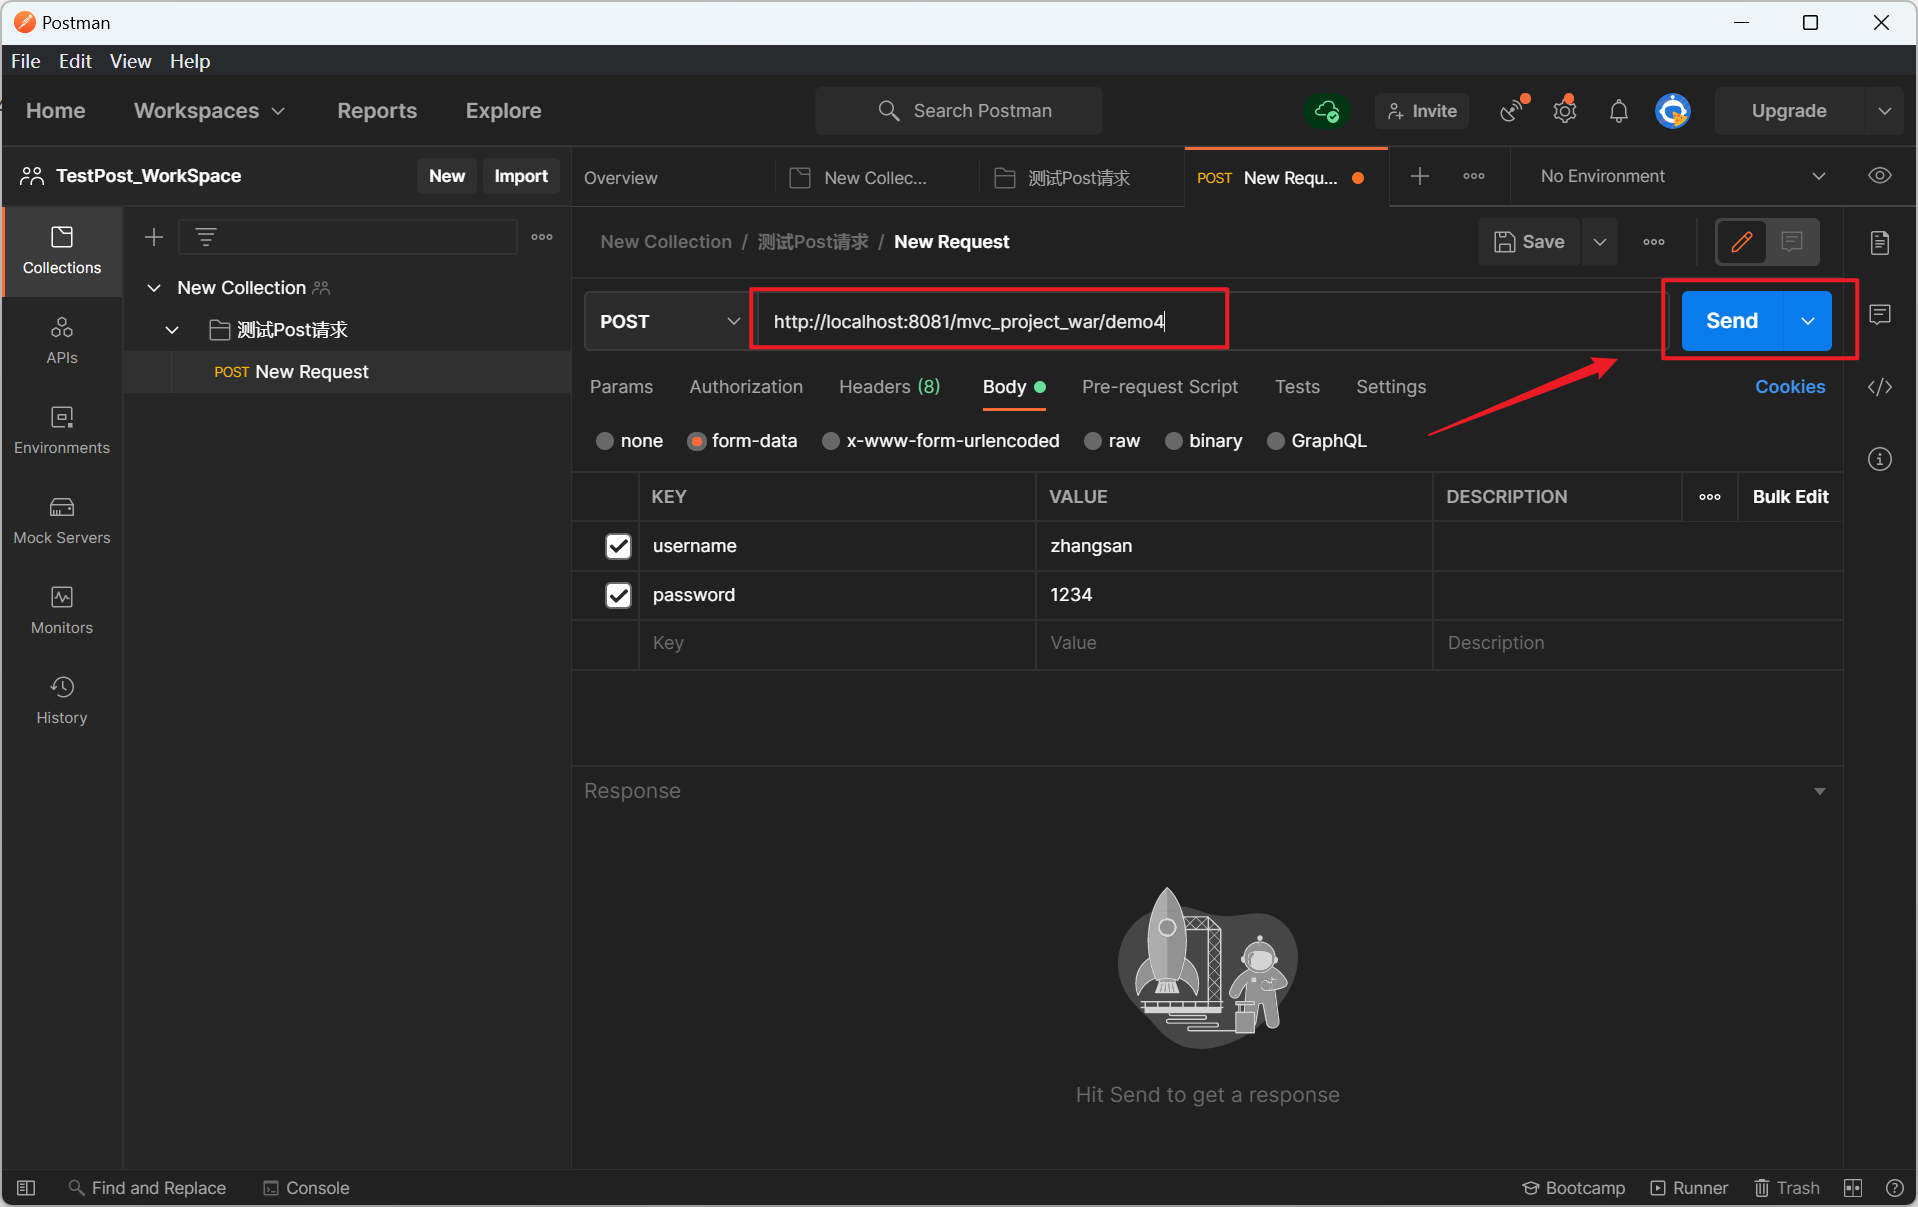Create new collection with plus icon
The height and width of the screenshot is (1207, 1918).
click(x=154, y=237)
